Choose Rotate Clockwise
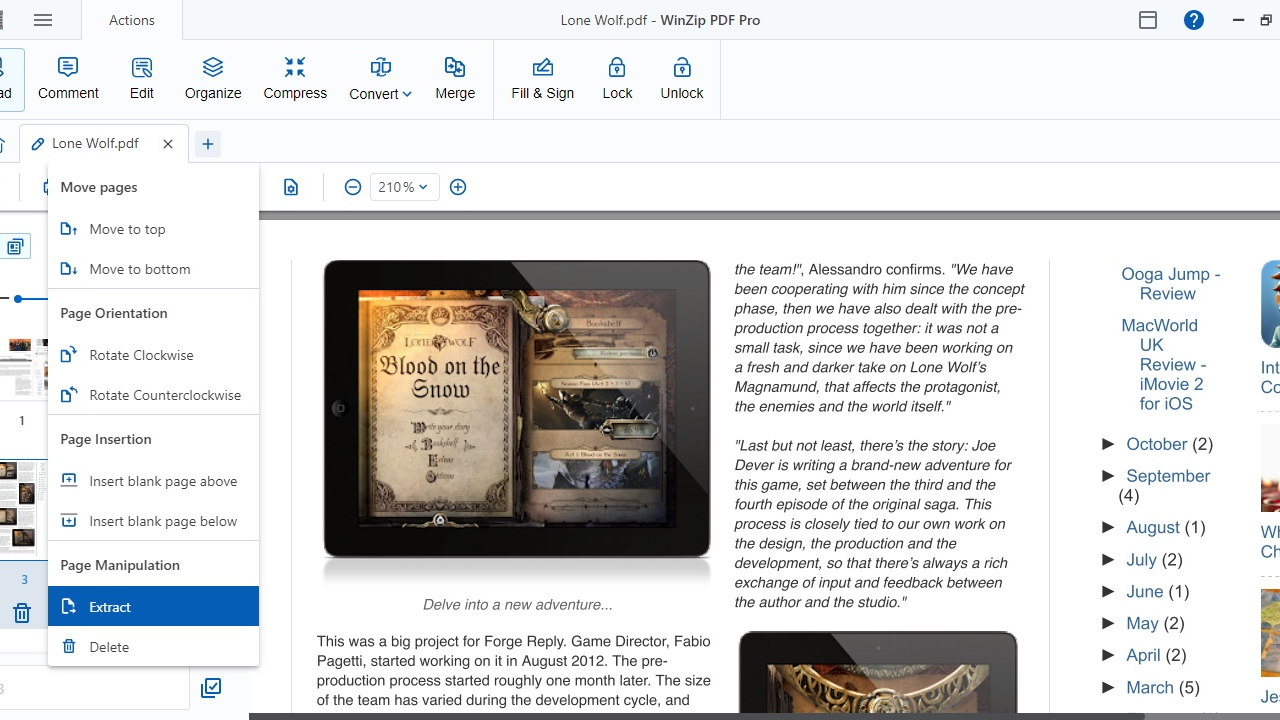The image size is (1280, 720). tap(153, 355)
